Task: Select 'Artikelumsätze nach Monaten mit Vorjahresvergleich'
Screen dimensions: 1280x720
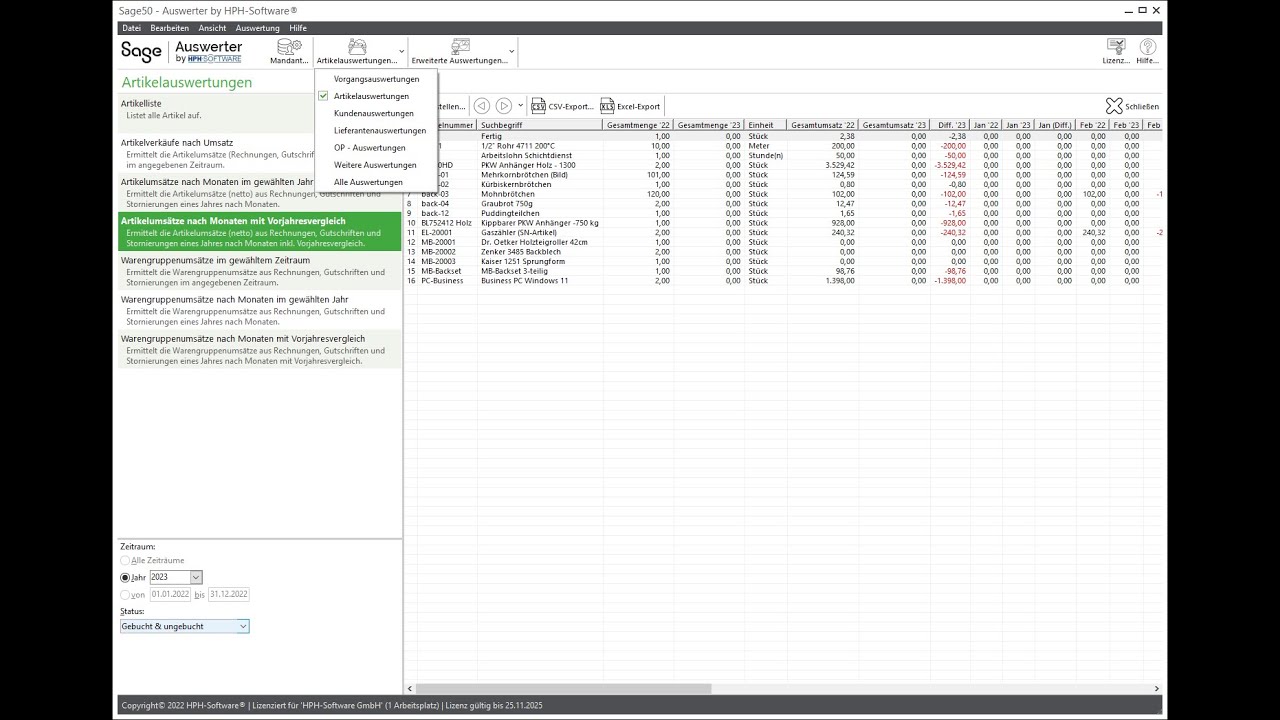Action: [x=259, y=232]
